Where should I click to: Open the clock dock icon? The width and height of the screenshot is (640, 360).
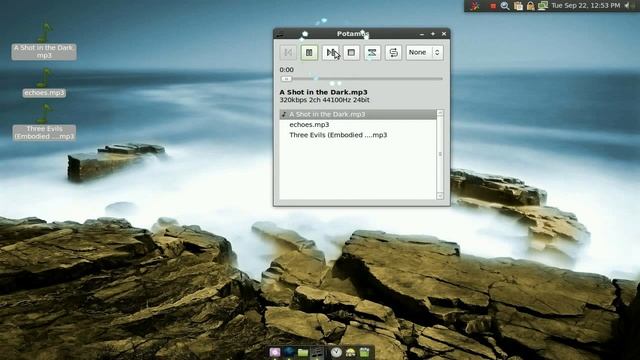click(336, 352)
